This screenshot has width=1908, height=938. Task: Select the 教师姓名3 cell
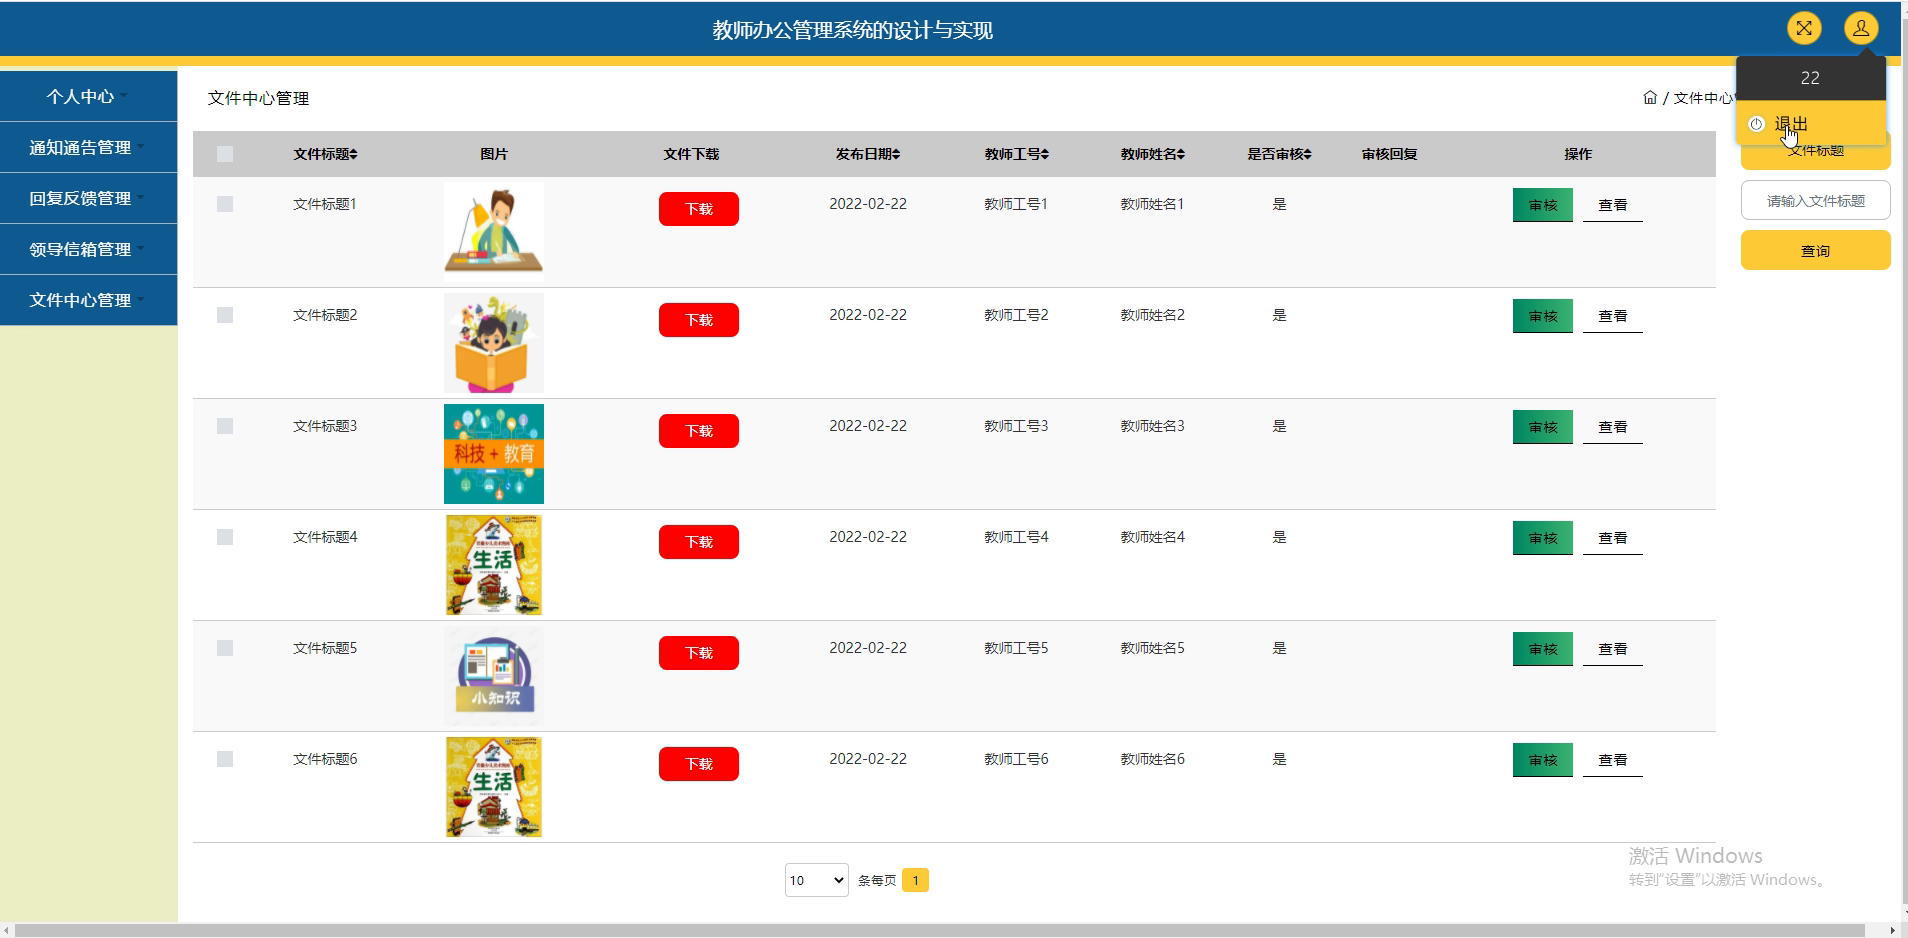pyautogui.click(x=1152, y=426)
